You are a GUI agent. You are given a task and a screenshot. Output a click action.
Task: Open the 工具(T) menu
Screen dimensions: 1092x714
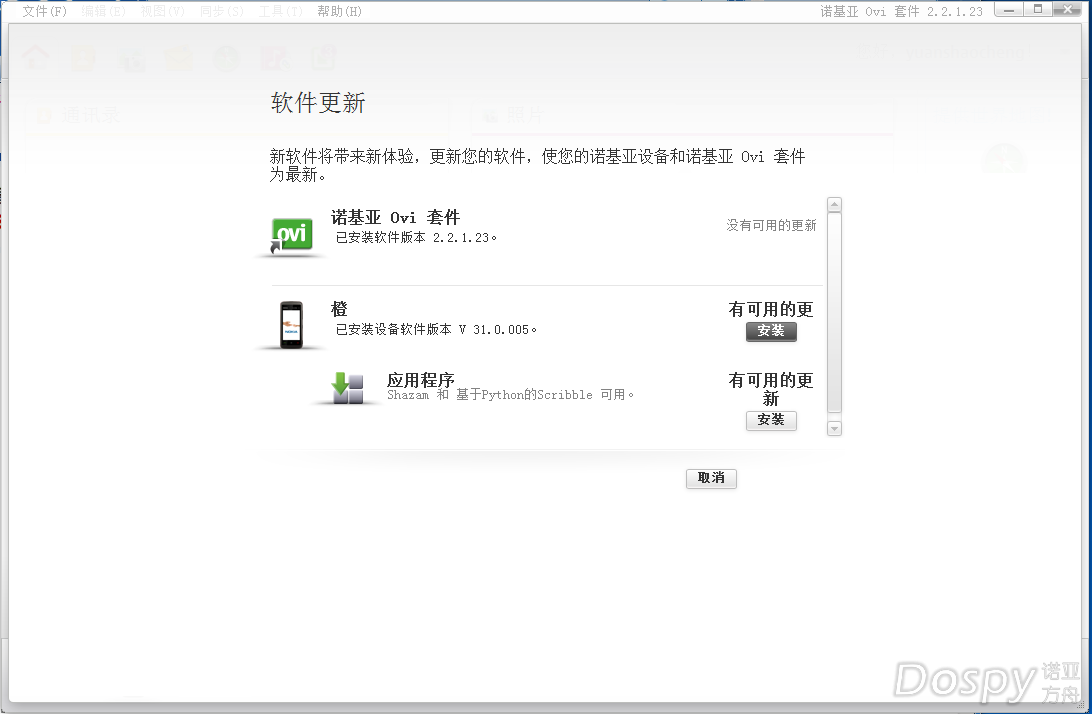[x=281, y=11]
